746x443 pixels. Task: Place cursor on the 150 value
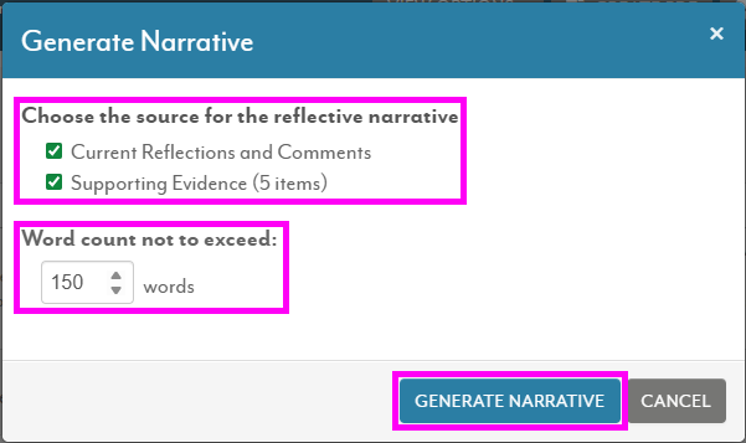tap(67, 282)
